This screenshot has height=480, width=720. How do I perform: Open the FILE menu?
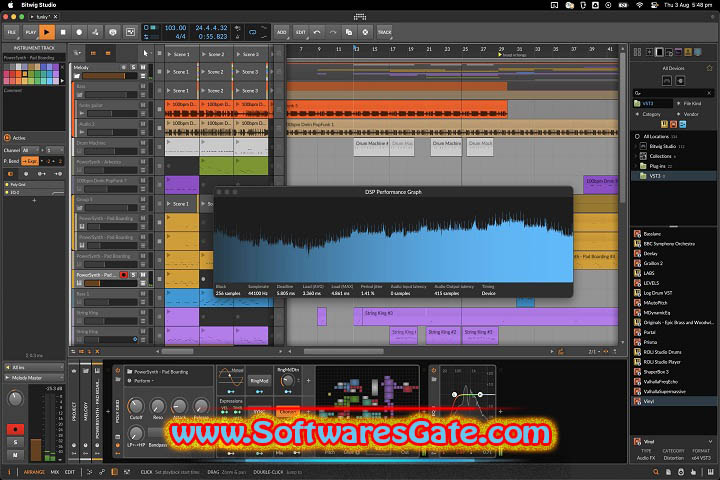(11, 32)
